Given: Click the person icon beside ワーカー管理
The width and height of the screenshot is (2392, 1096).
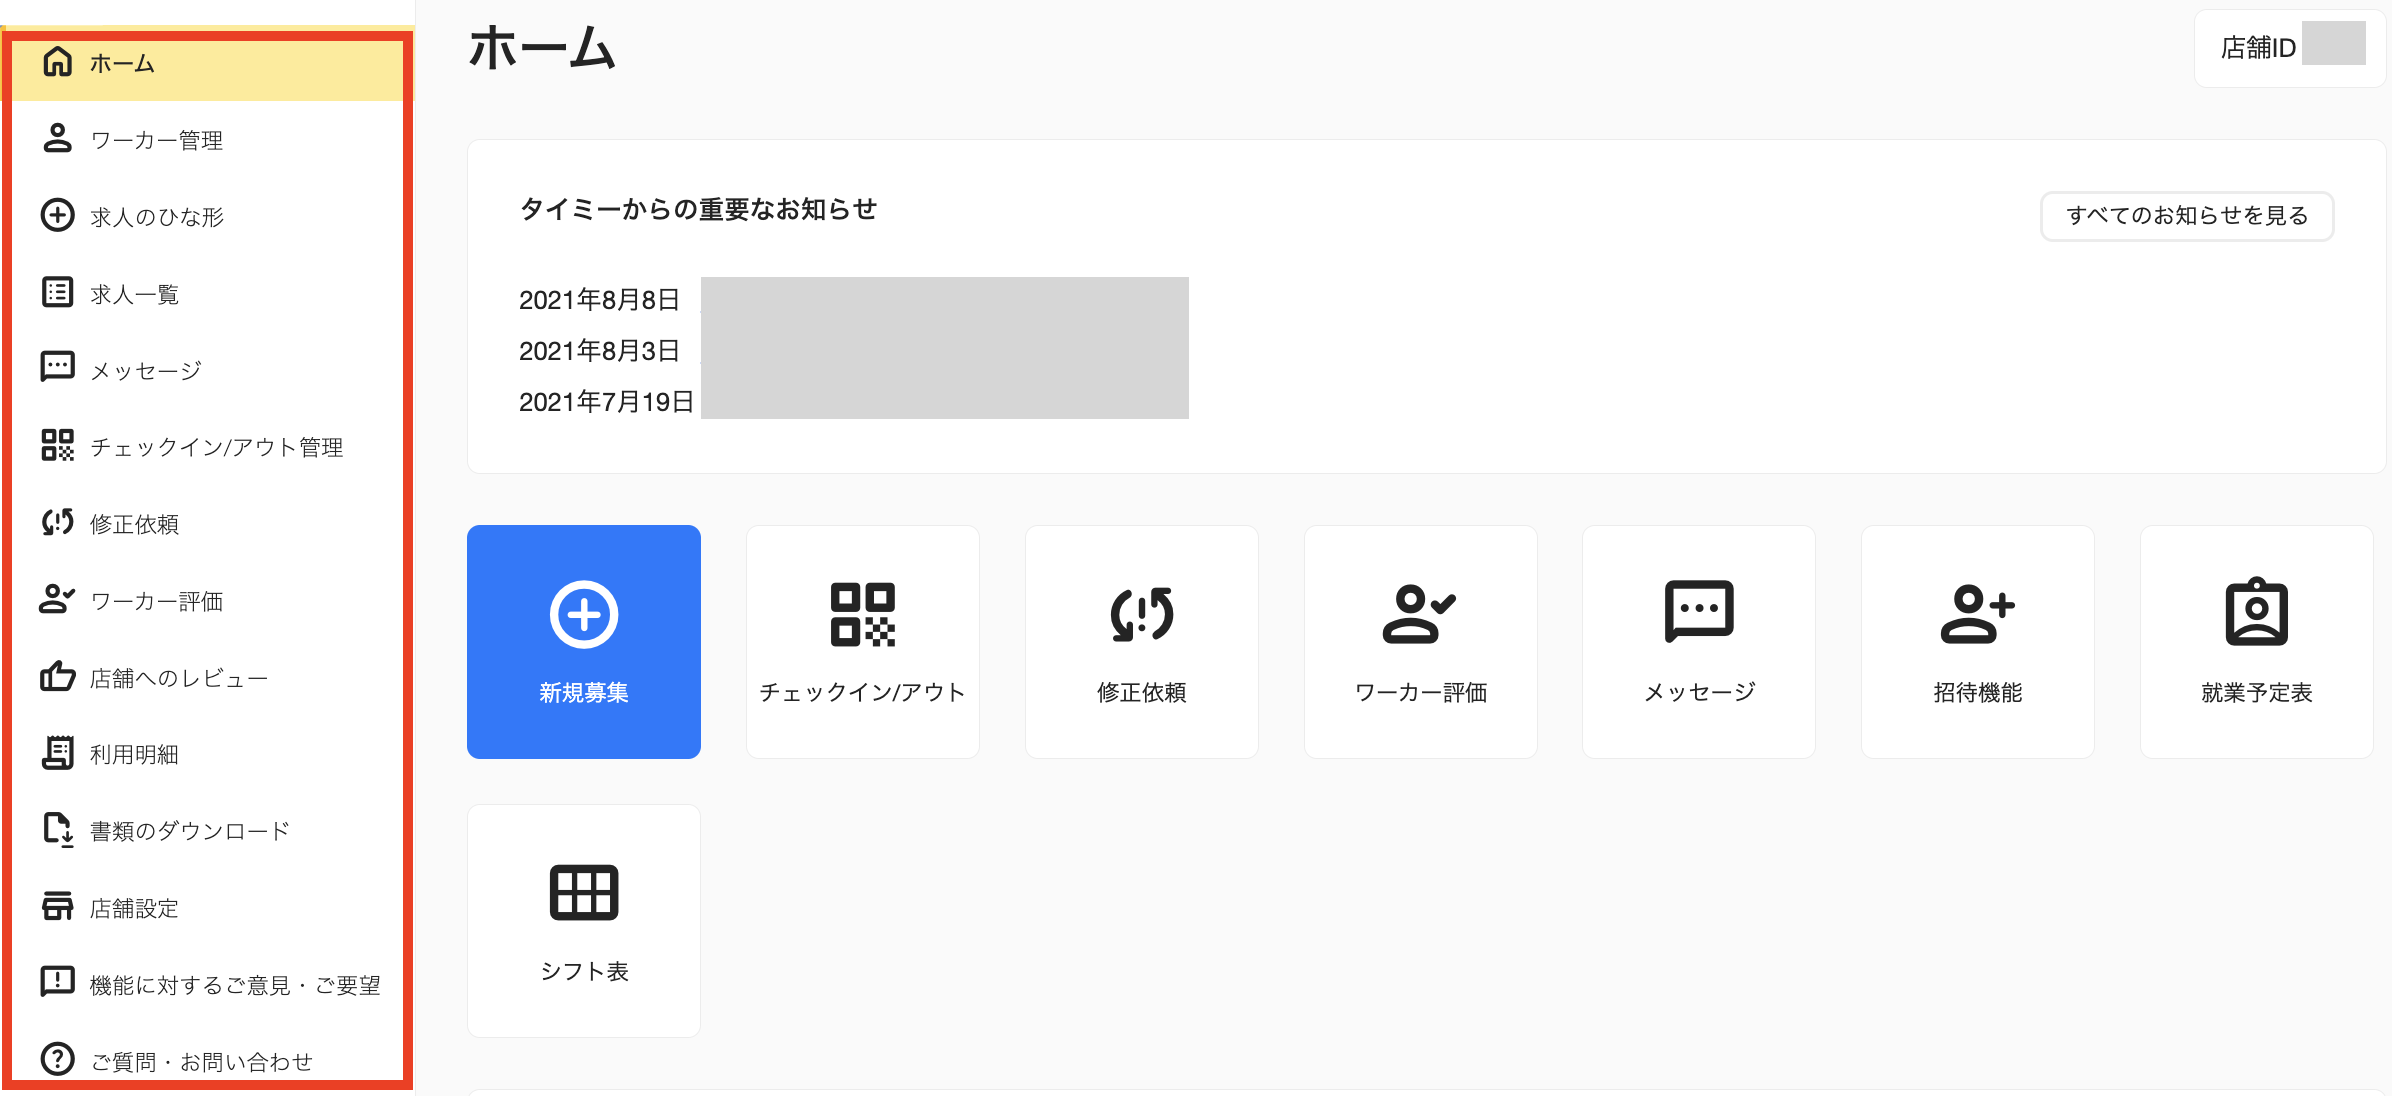Looking at the screenshot, I should (x=57, y=138).
